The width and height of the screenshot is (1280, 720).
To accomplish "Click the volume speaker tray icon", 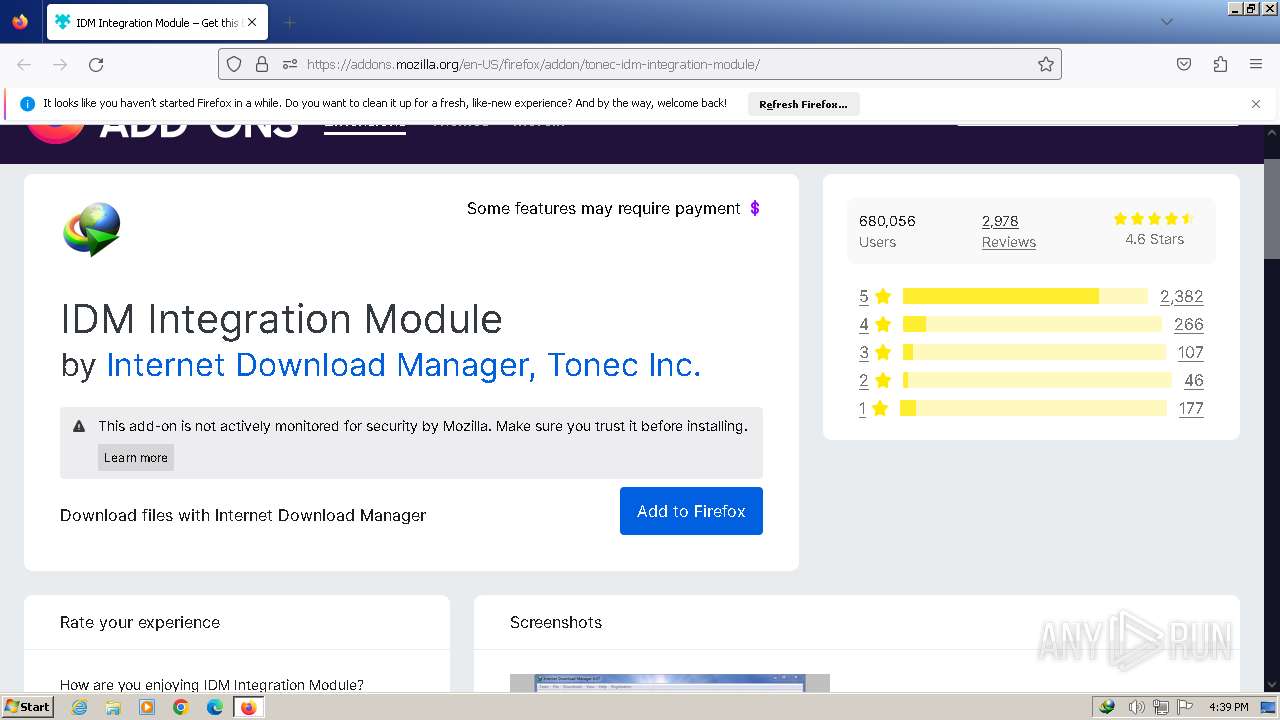I will [x=1136, y=707].
